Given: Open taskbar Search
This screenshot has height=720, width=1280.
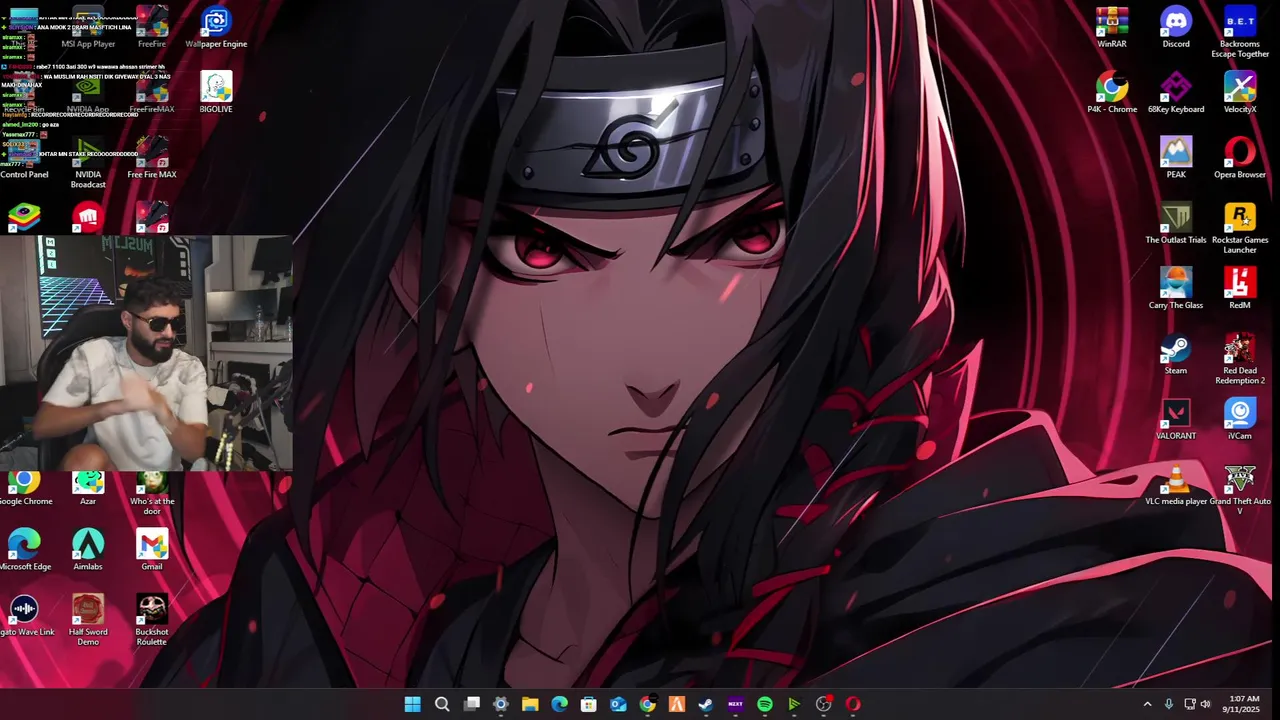Looking at the screenshot, I should coord(442,704).
